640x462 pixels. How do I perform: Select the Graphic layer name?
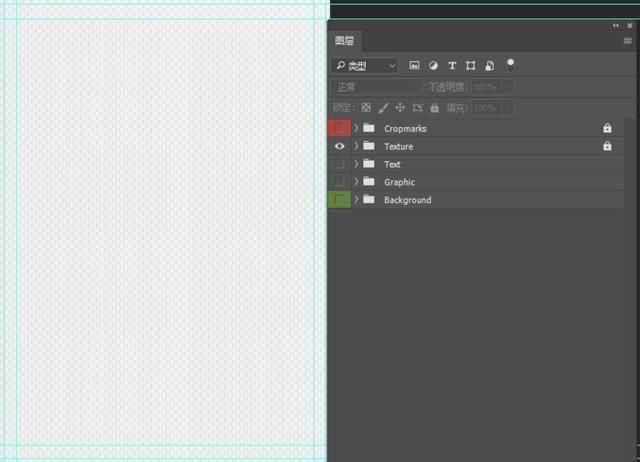click(399, 182)
